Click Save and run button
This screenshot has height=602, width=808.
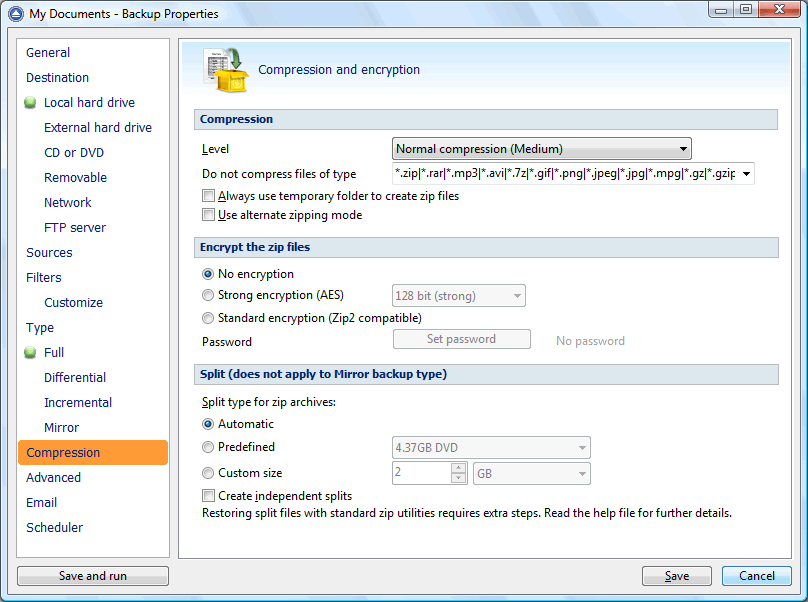[x=93, y=576]
